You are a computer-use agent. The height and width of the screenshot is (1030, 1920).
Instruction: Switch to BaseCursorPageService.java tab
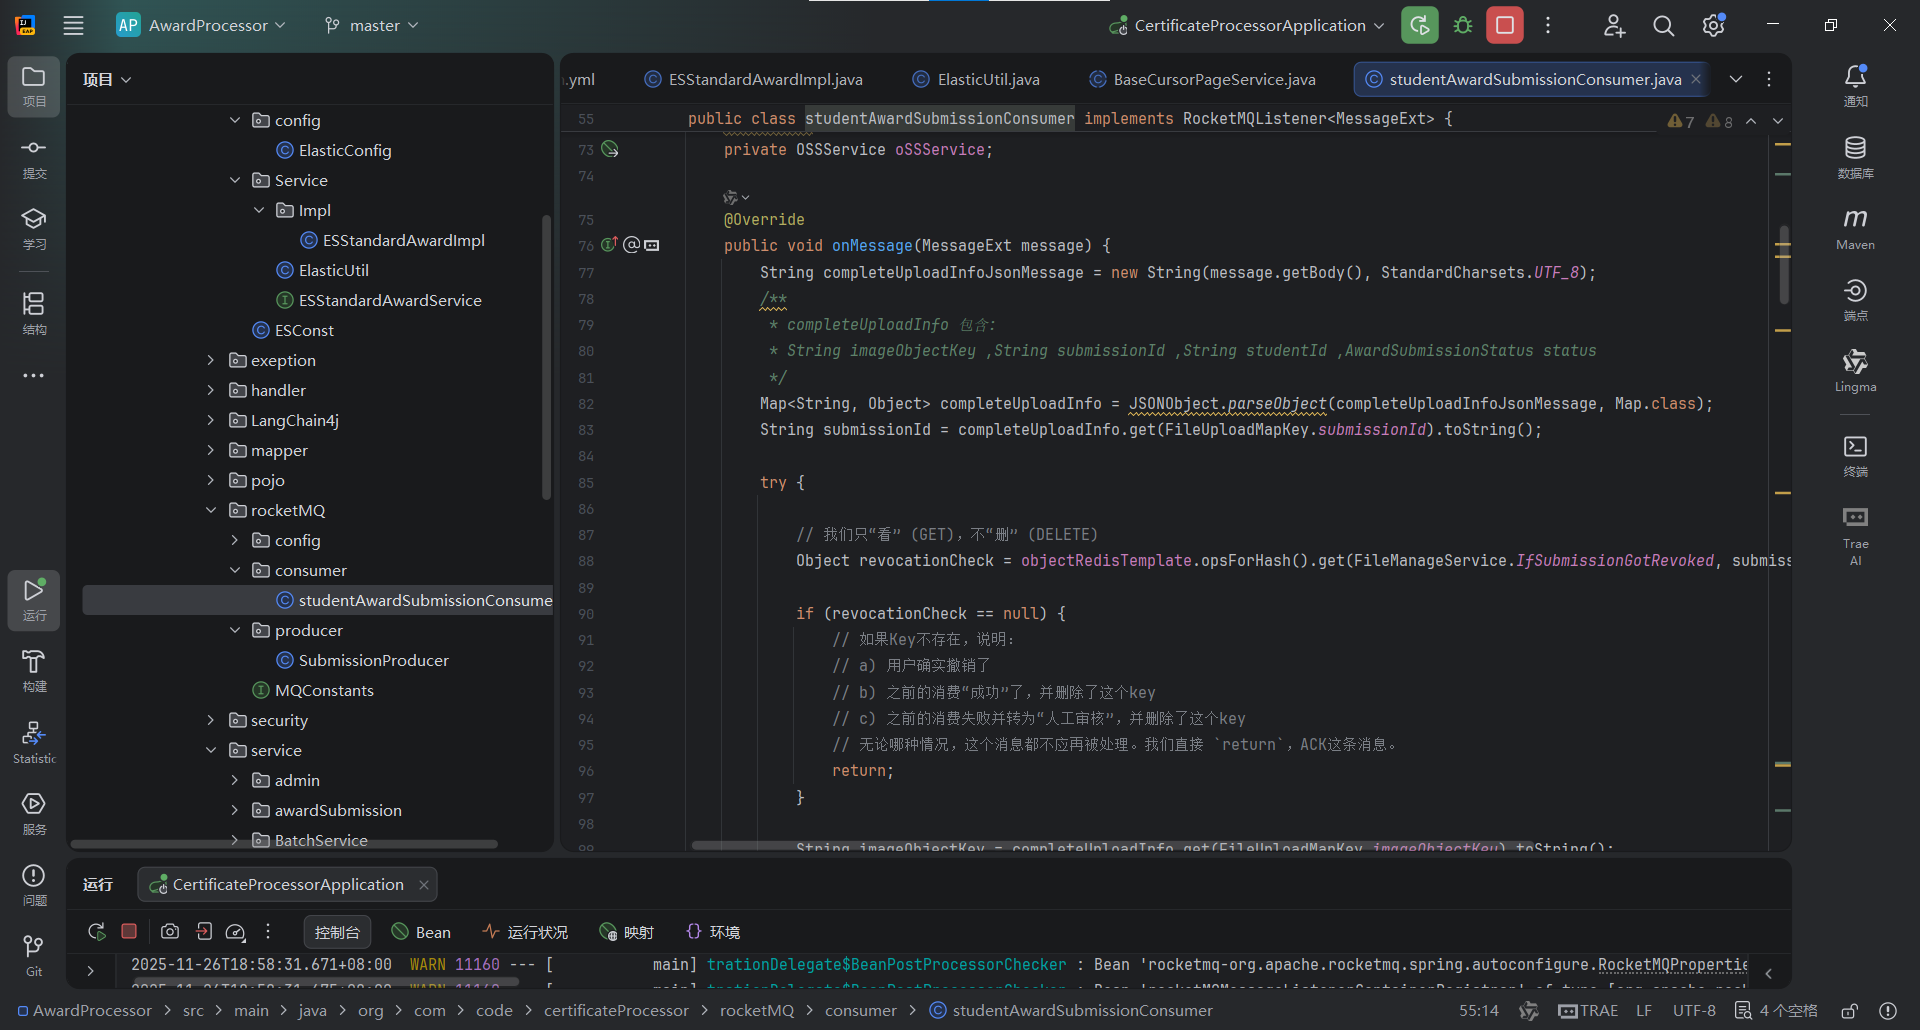pos(1203,79)
